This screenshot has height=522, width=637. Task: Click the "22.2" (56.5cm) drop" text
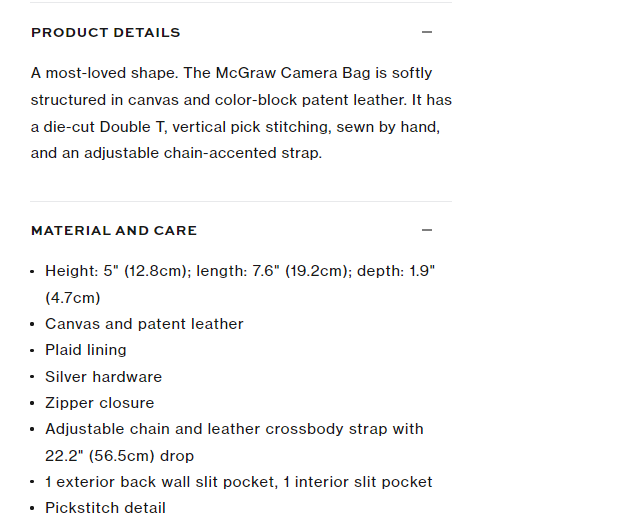[x=120, y=455]
